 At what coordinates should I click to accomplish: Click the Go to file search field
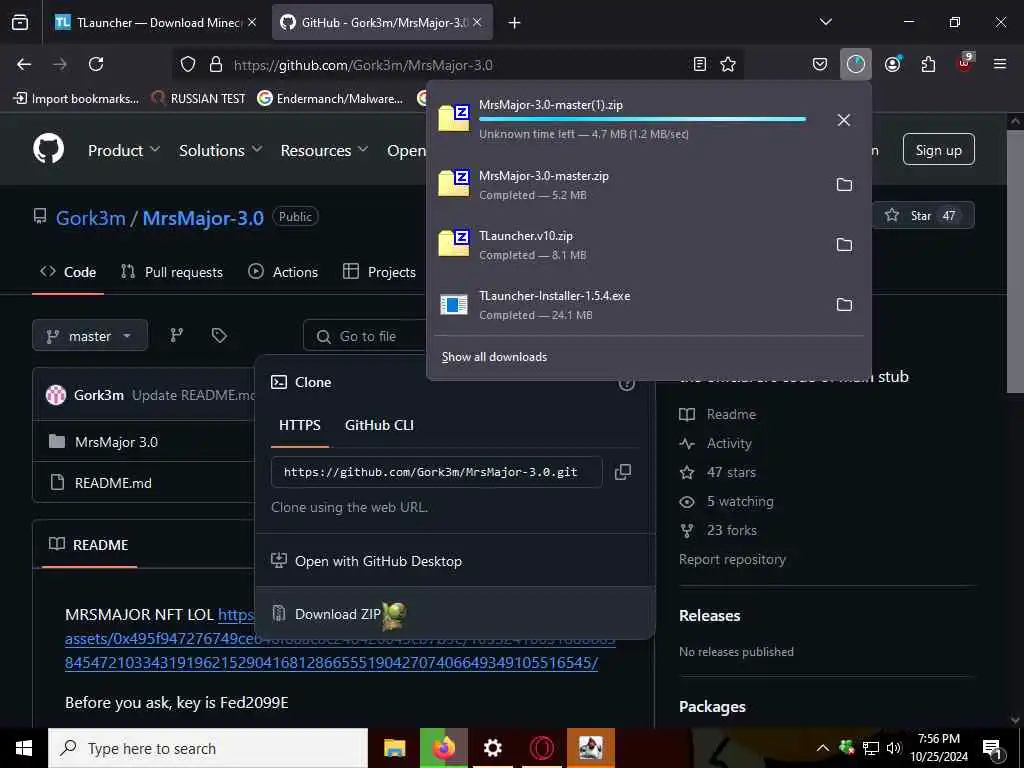[x=366, y=336]
